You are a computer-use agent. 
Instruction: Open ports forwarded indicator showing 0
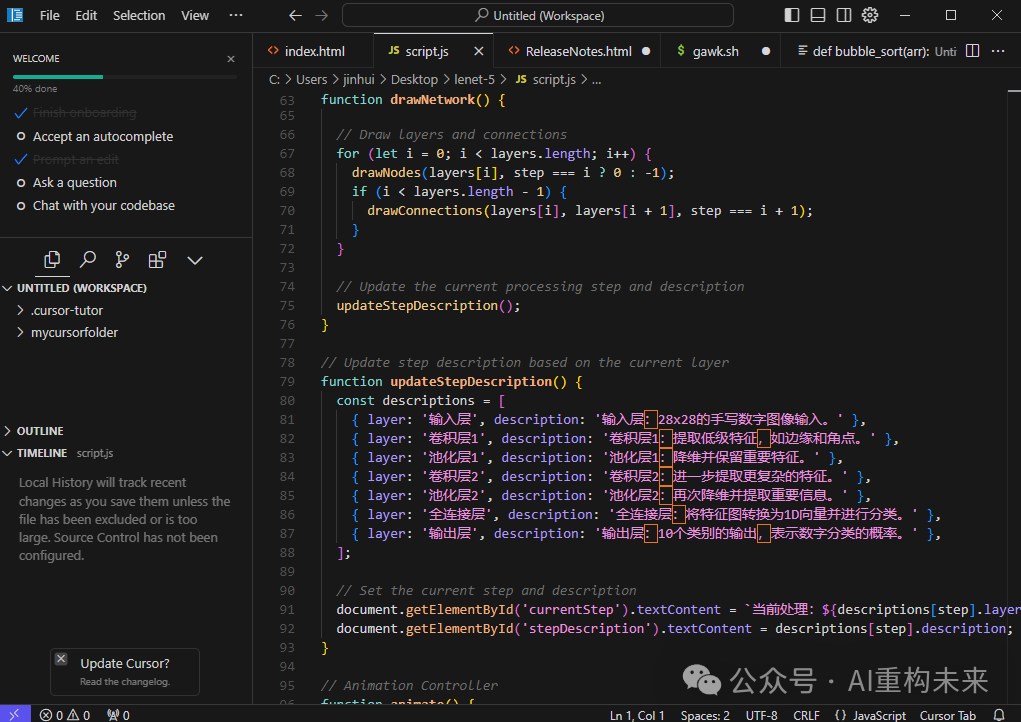point(119,715)
